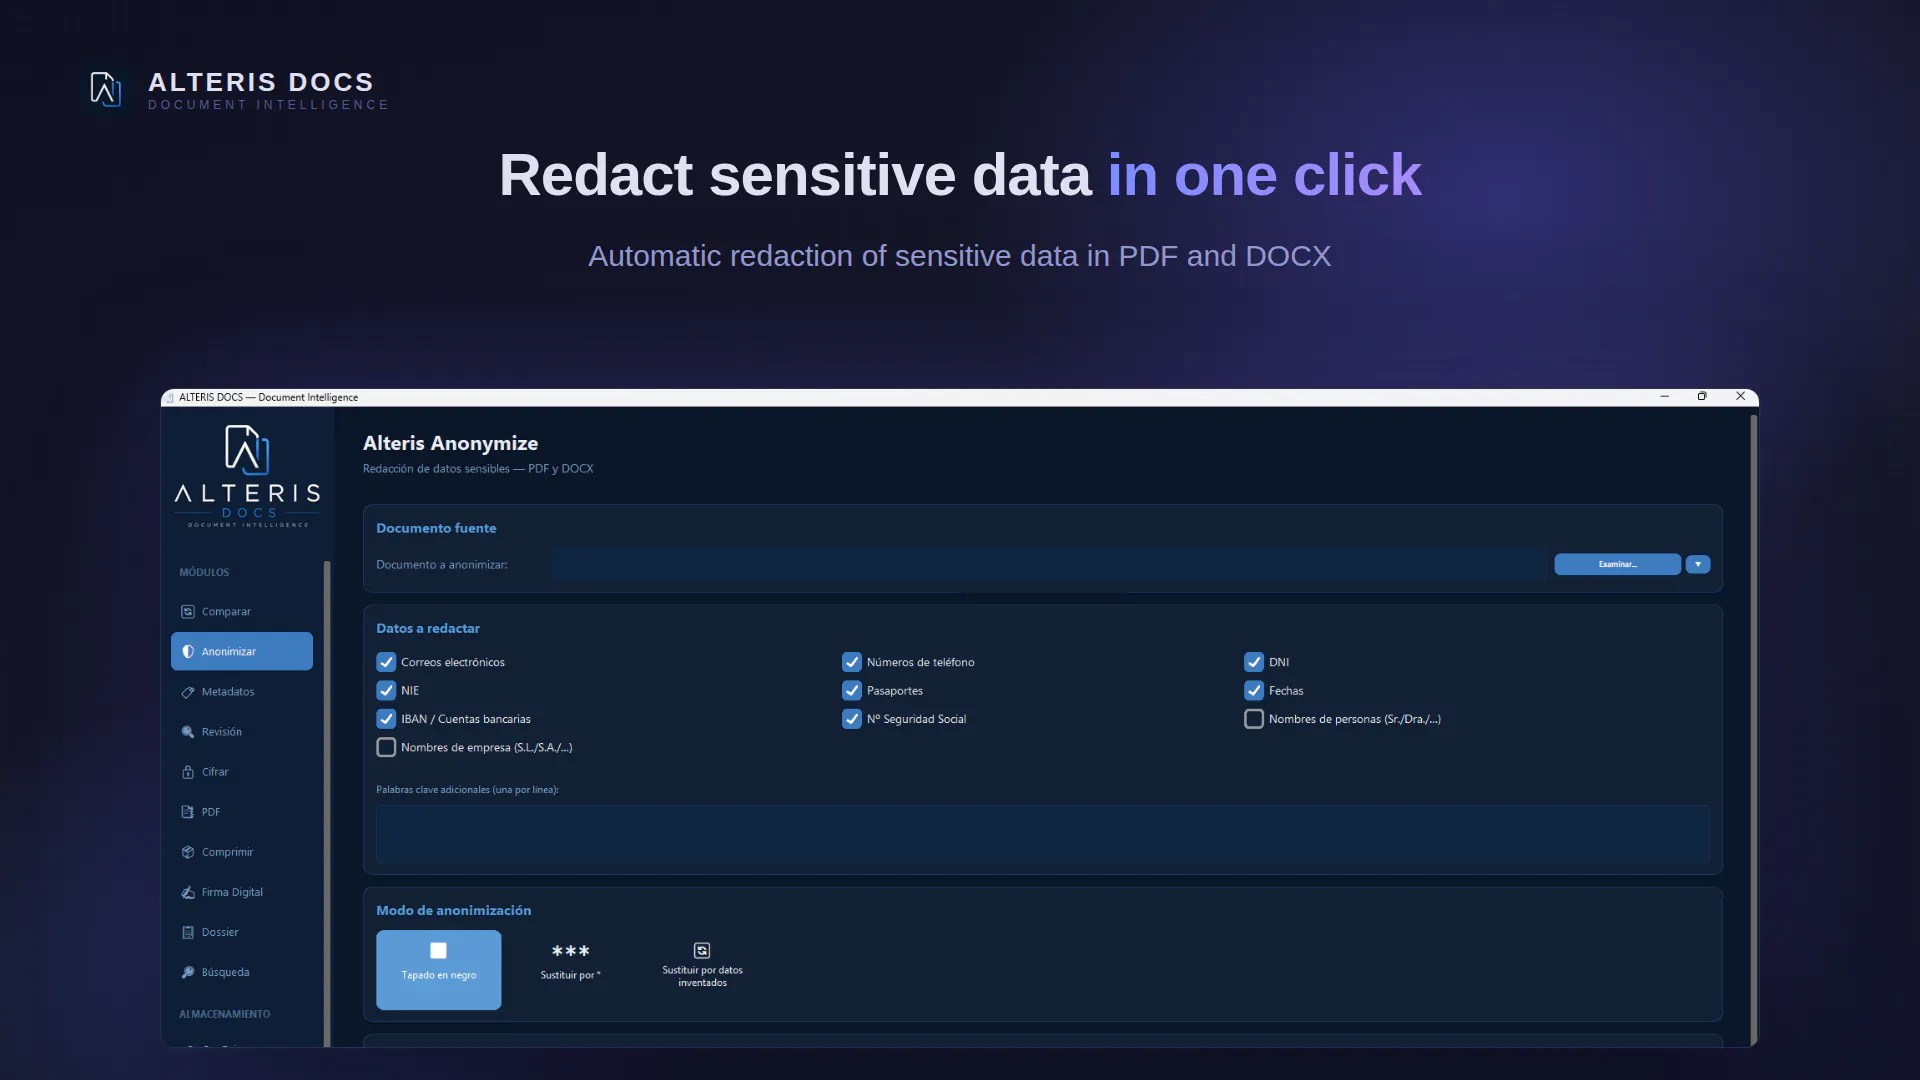Screen dimensions: 1920x1080
Task: Click the Documento fuente section title
Action: click(436, 529)
